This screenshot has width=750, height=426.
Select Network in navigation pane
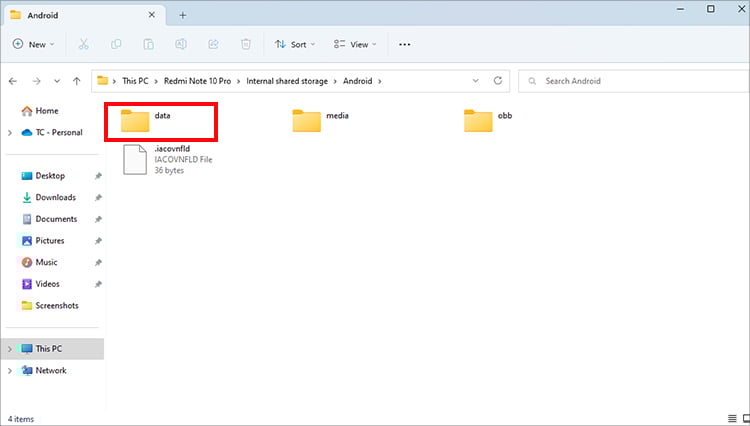(44, 371)
